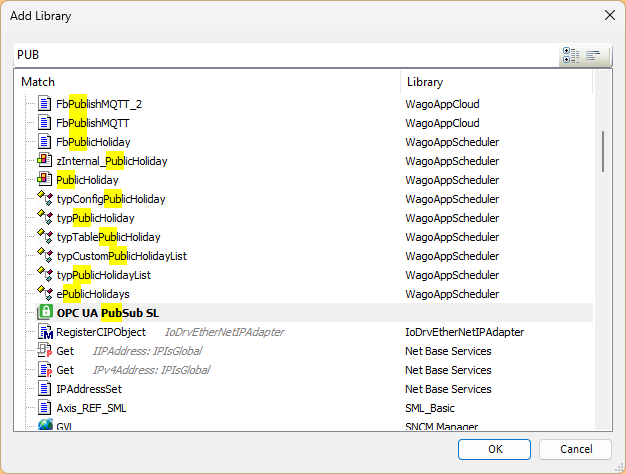Confirm with the OK button
626x474 pixels.
pos(494,449)
